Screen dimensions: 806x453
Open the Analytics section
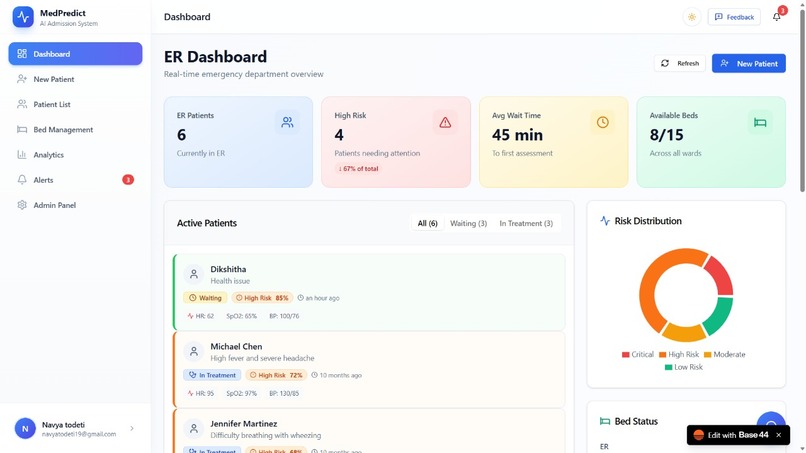[x=75, y=155]
